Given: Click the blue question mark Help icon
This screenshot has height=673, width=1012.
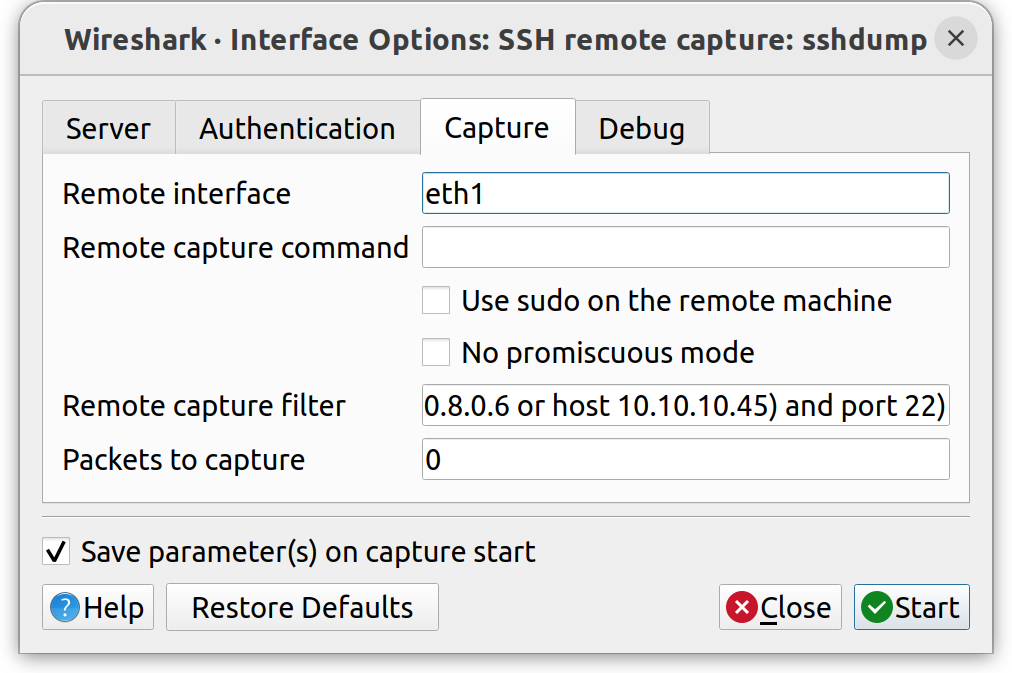Looking at the screenshot, I should click(x=65, y=608).
